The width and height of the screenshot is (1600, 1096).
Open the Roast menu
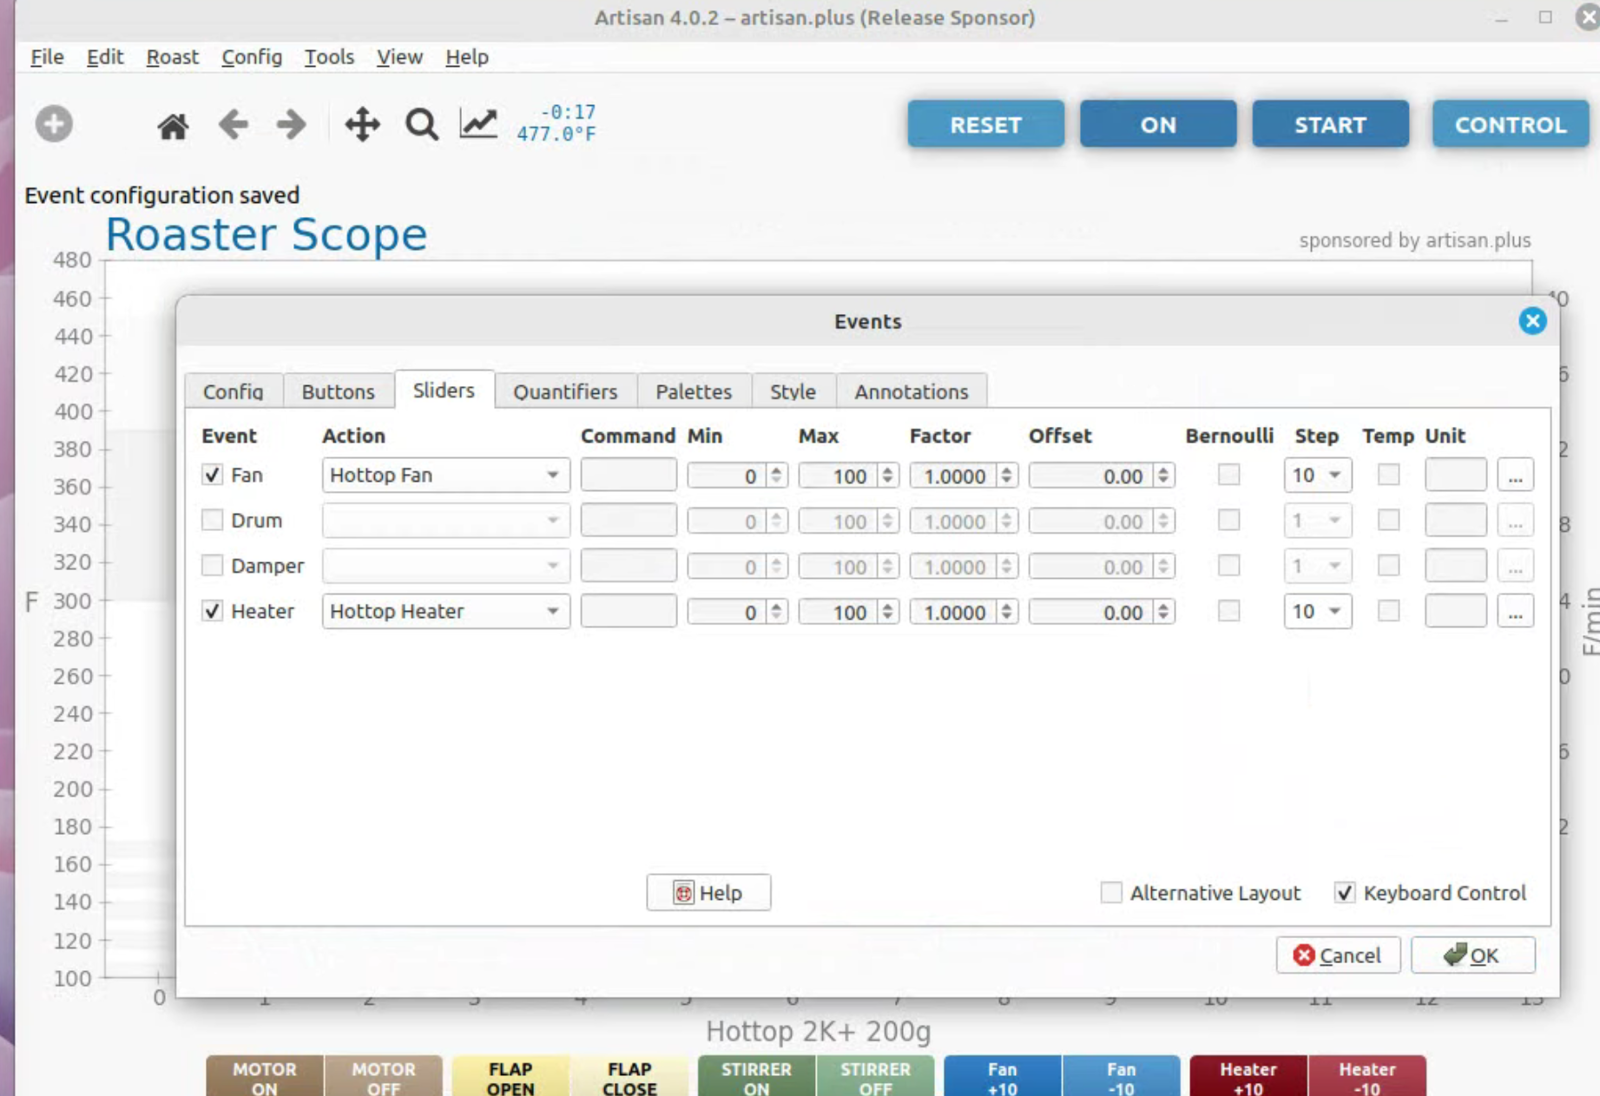[172, 57]
